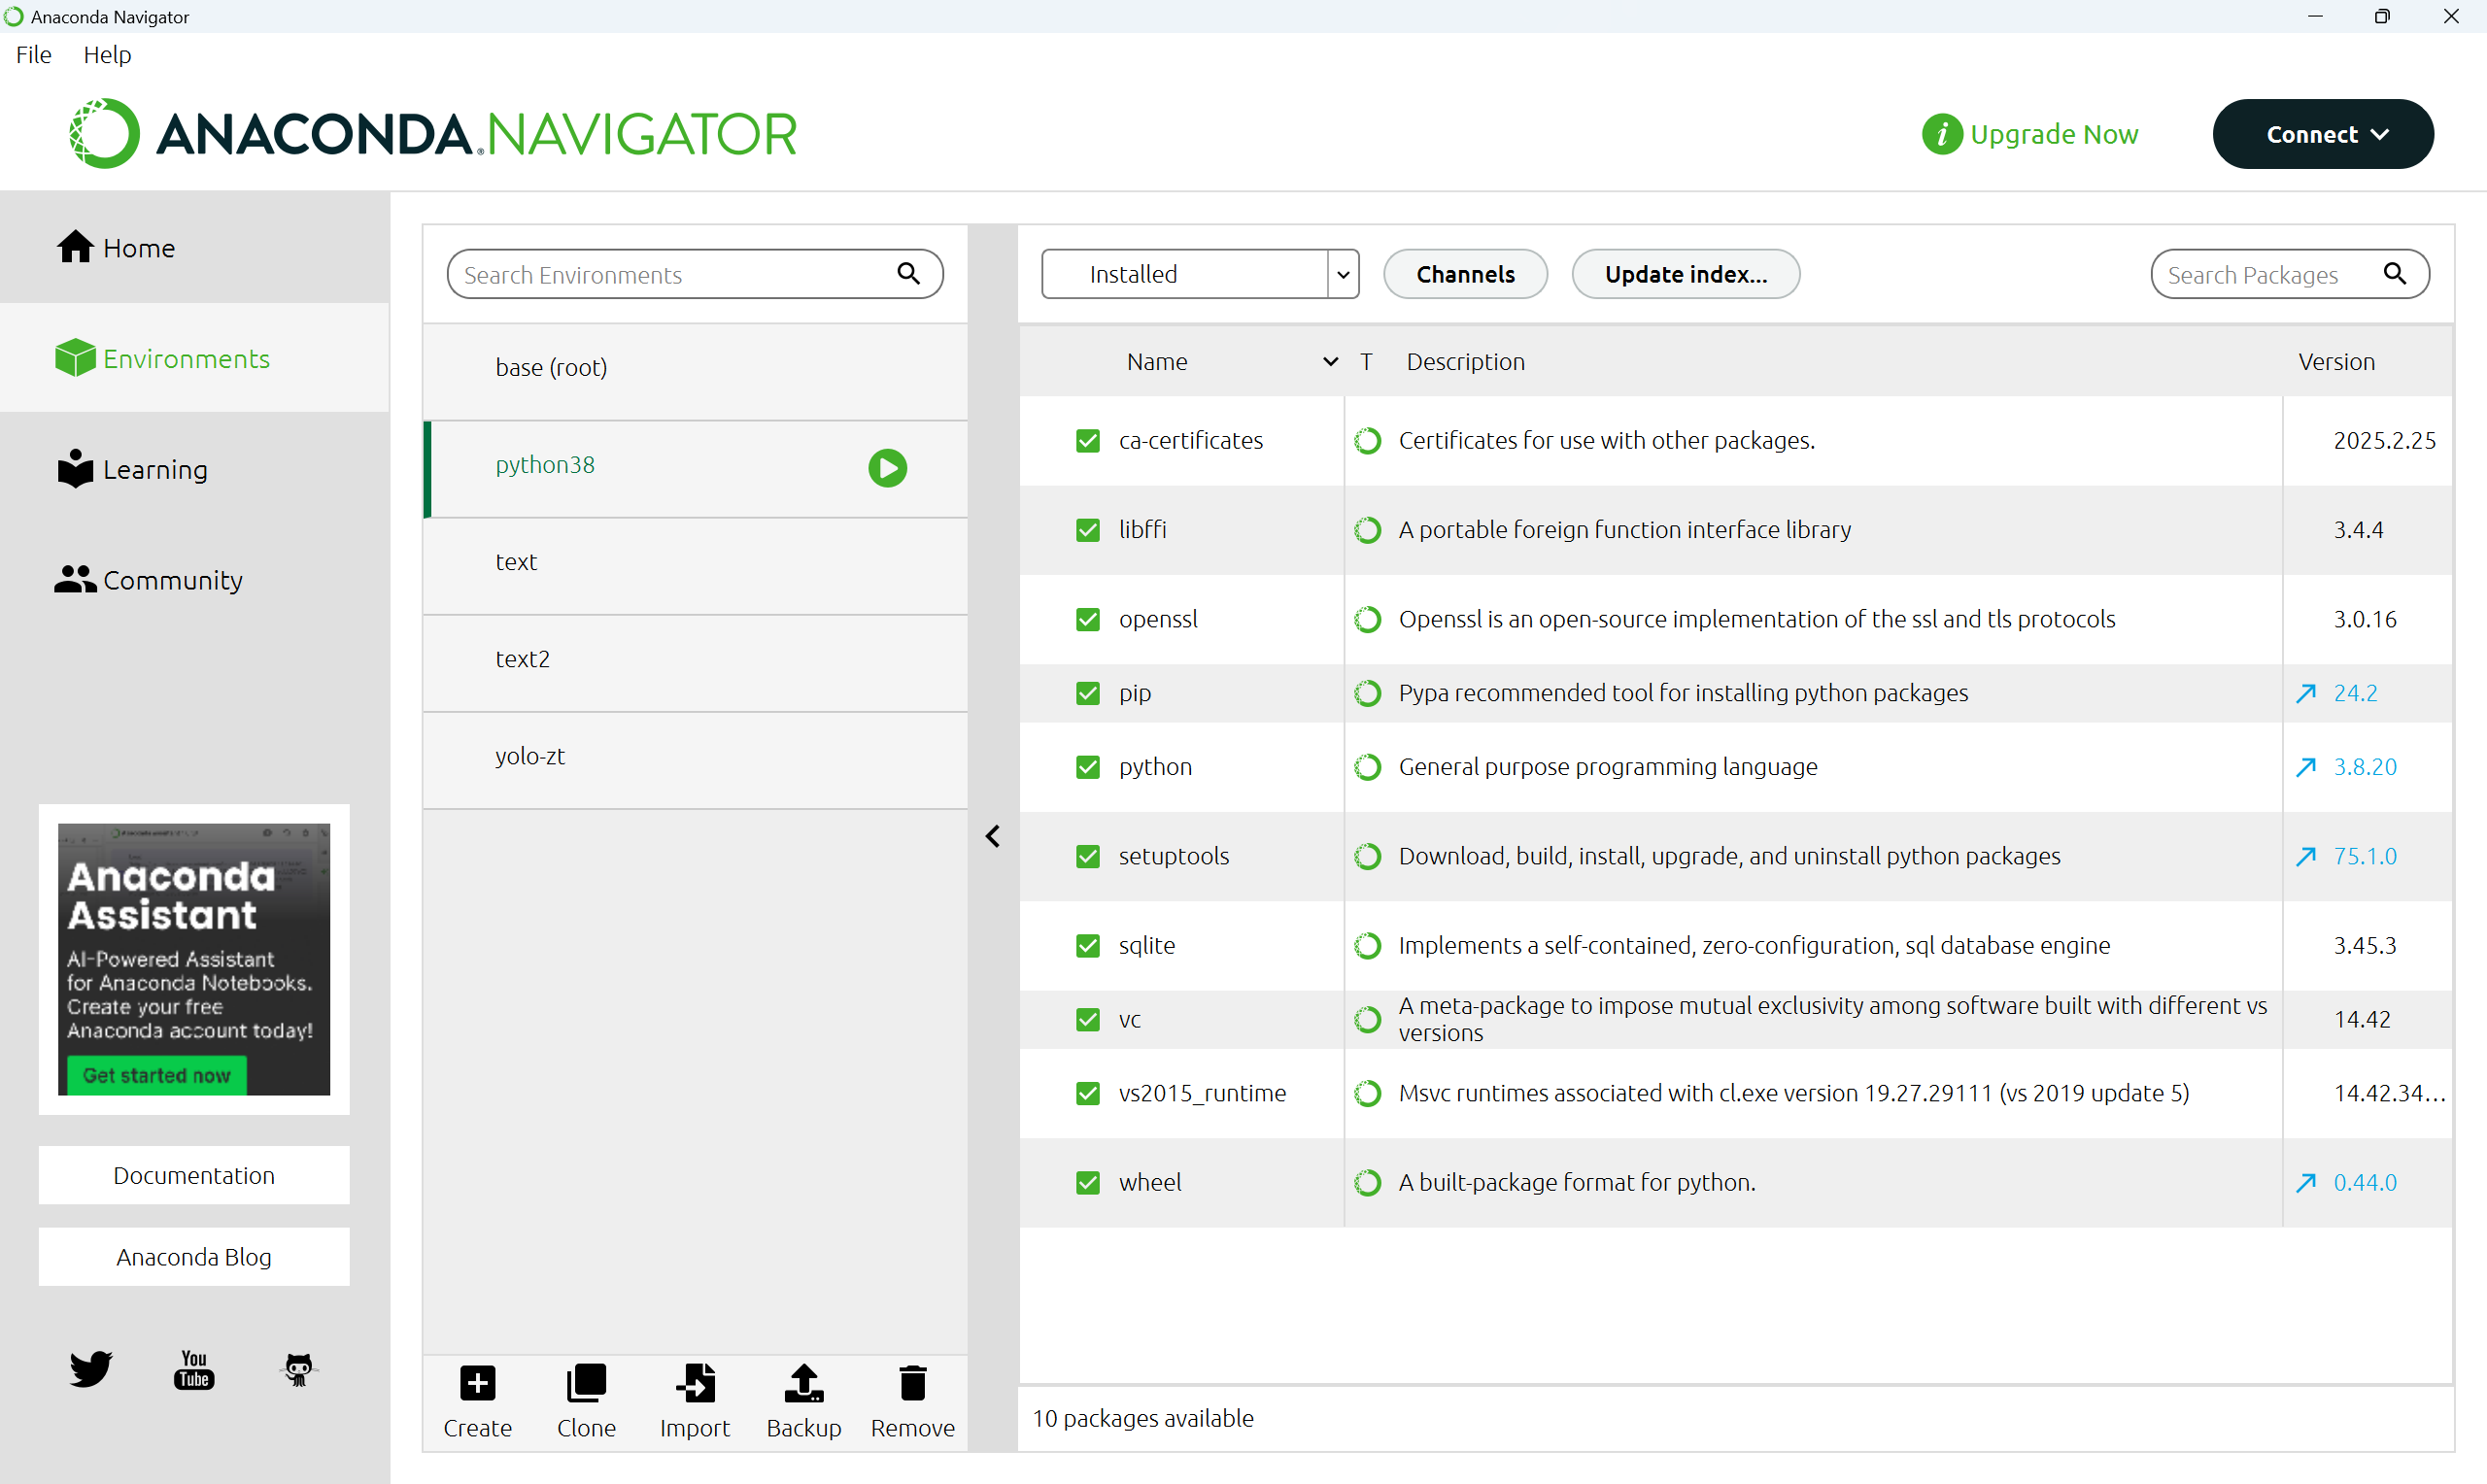Open the Documentation link
Screen dimensions: 2487x1484
click(x=194, y=1175)
